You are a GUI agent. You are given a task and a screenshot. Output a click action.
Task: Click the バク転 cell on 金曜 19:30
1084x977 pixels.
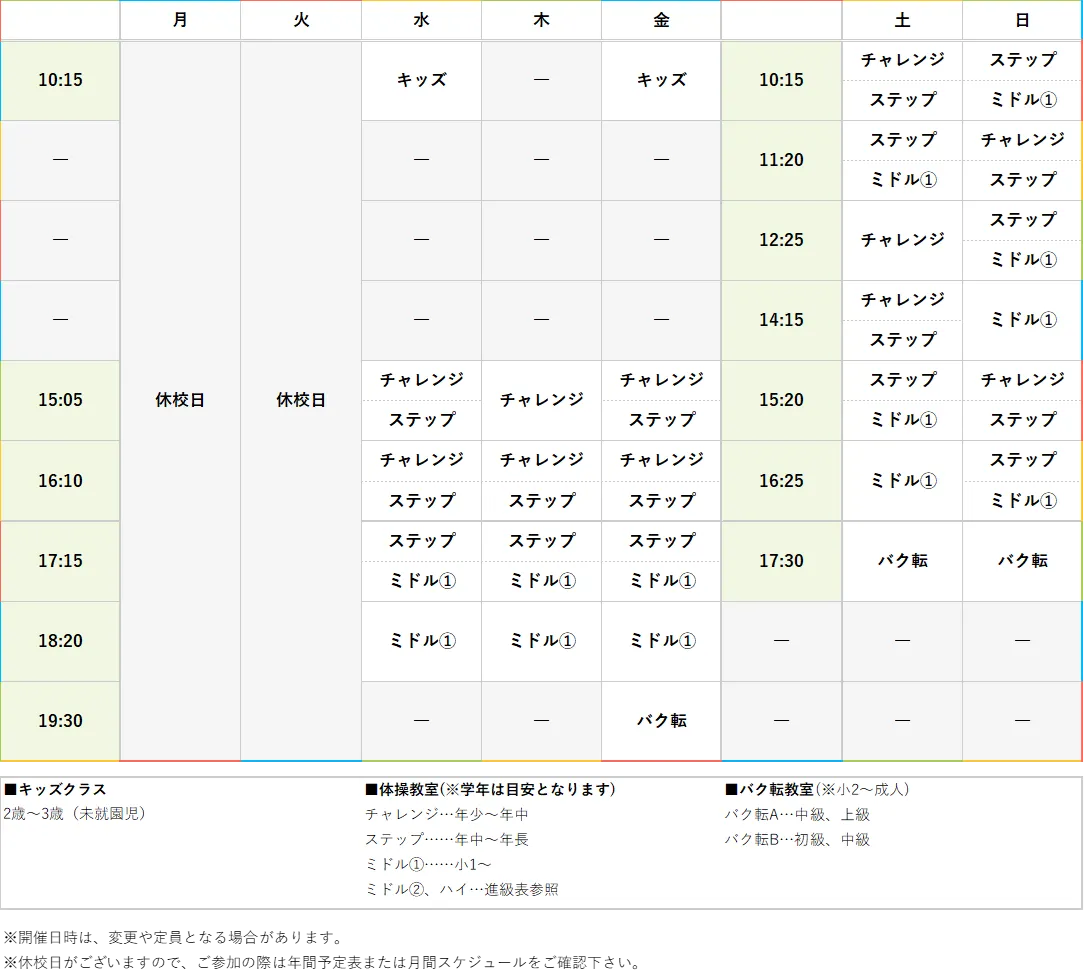pyautogui.click(x=660, y=721)
